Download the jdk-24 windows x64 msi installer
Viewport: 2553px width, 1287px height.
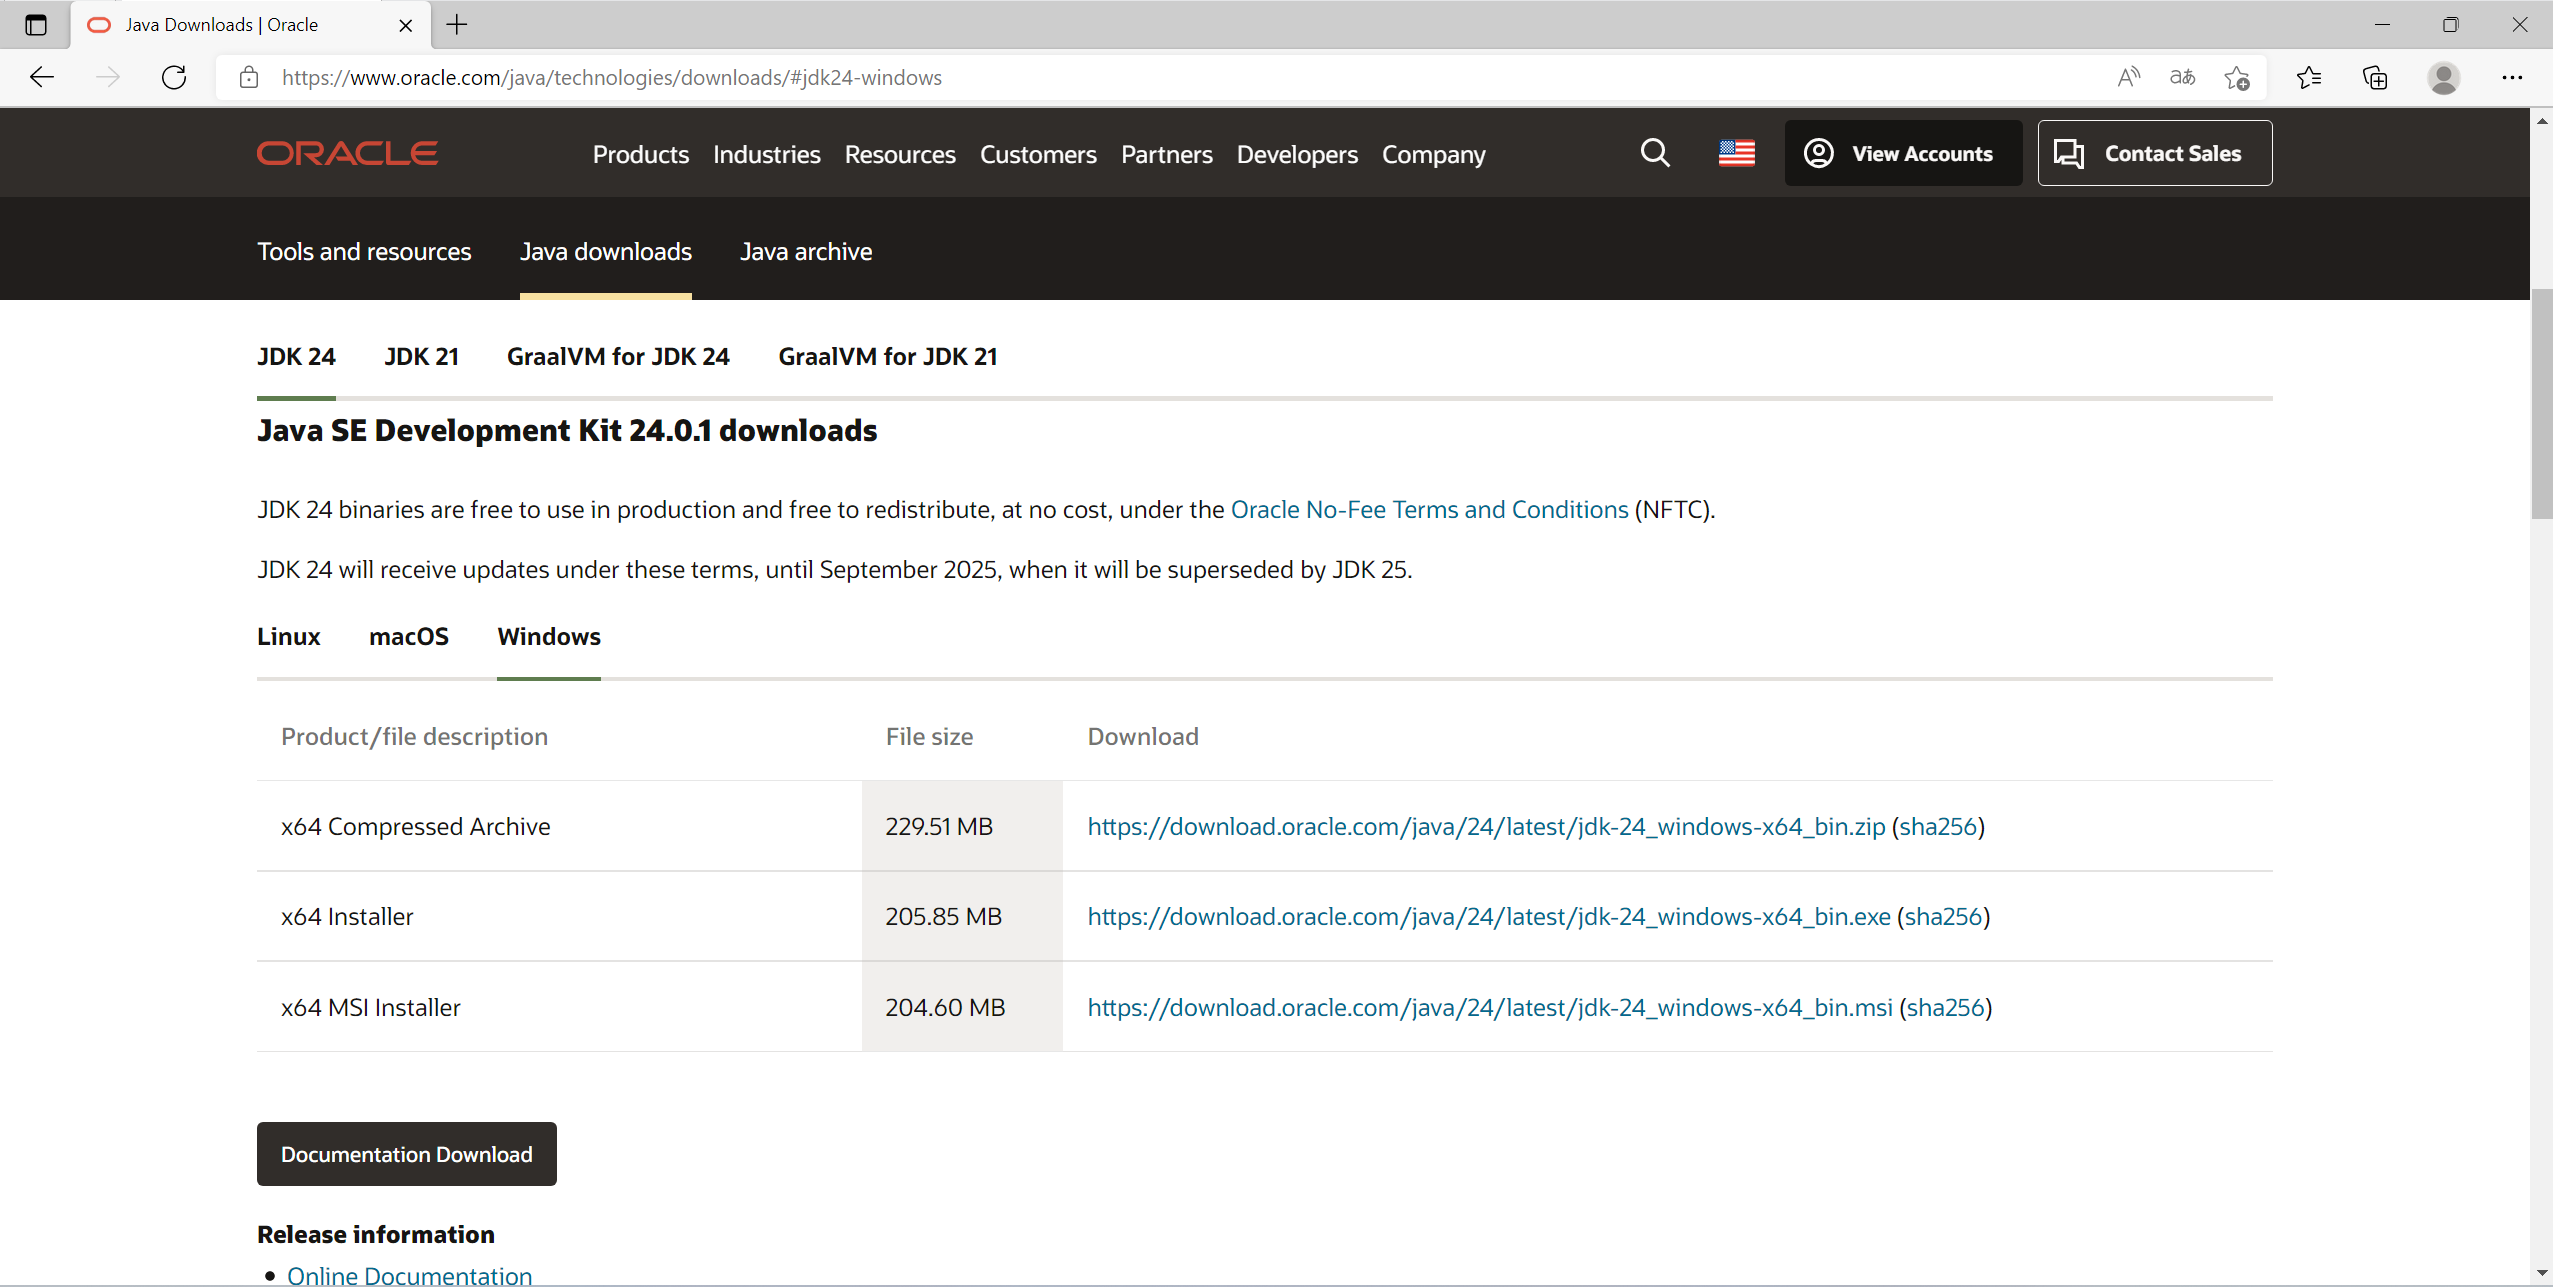(1490, 1008)
